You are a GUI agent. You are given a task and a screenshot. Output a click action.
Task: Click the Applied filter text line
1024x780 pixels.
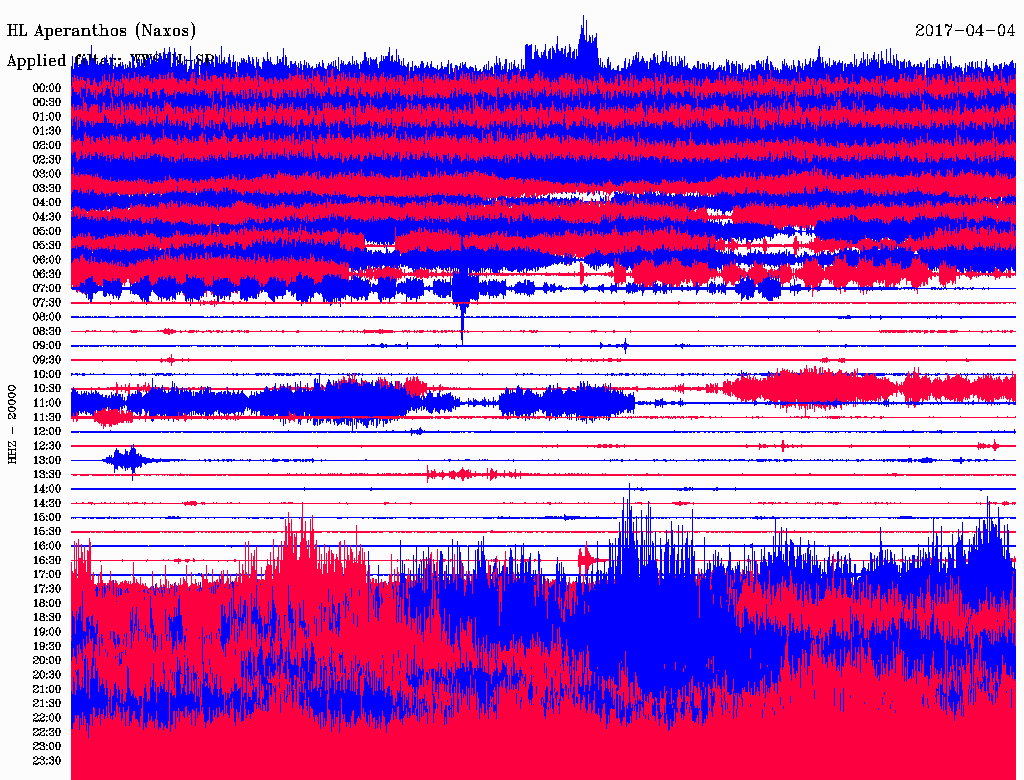pos(110,61)
